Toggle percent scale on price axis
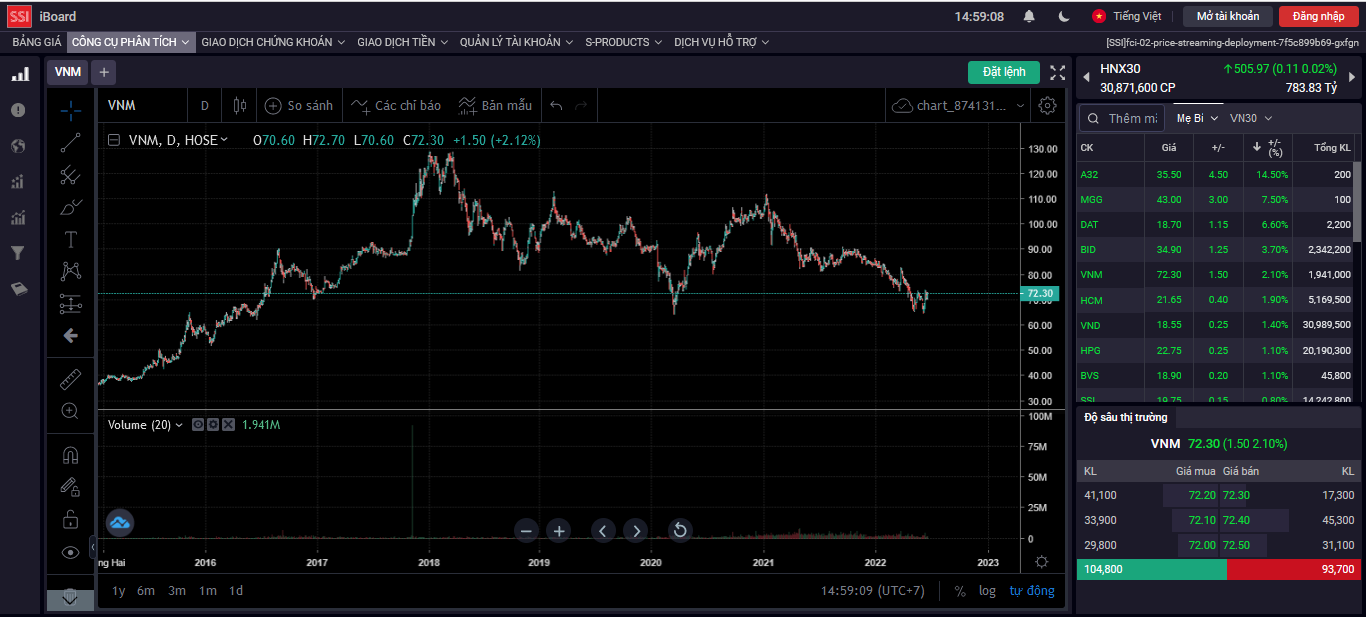The width and height of the screenshot is (1366, 617). pos(960,591)
